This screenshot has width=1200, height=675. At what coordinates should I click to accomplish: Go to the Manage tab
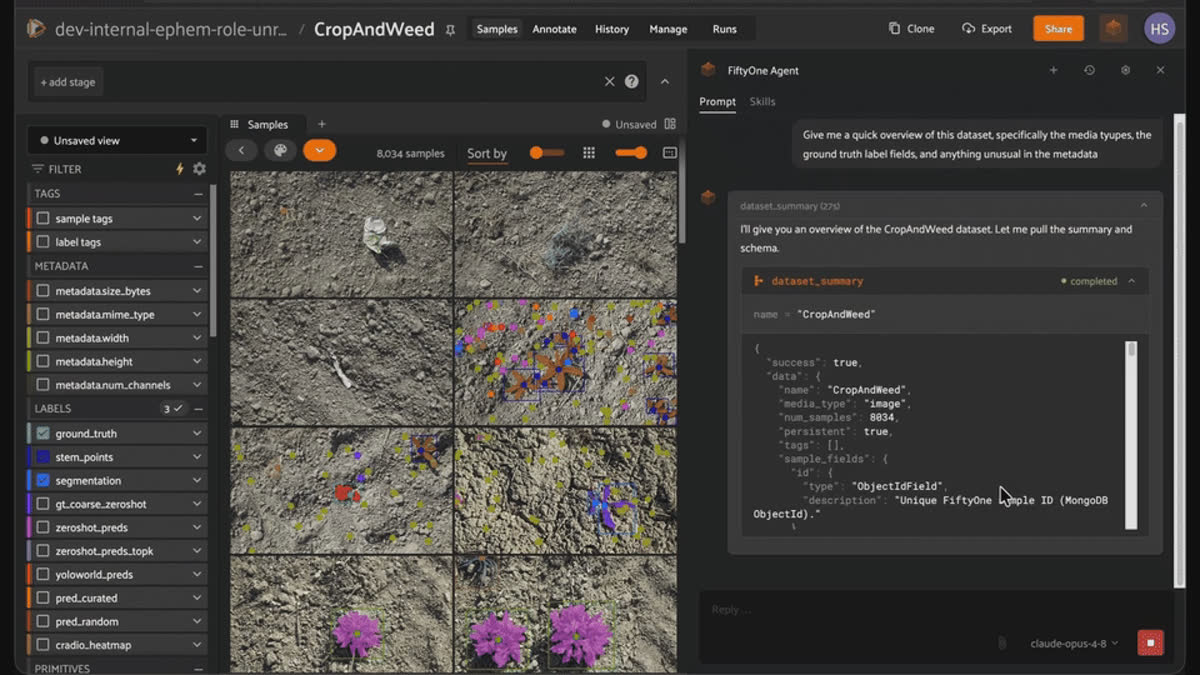pos(668,29)
